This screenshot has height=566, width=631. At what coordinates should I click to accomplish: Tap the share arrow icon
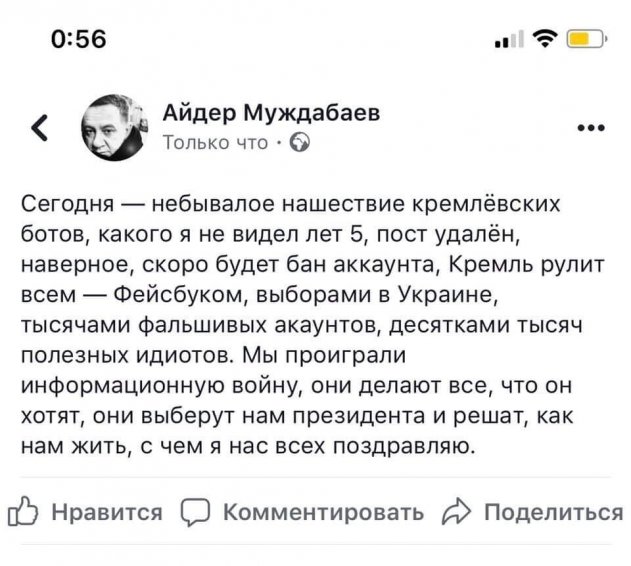pos(459,513)
